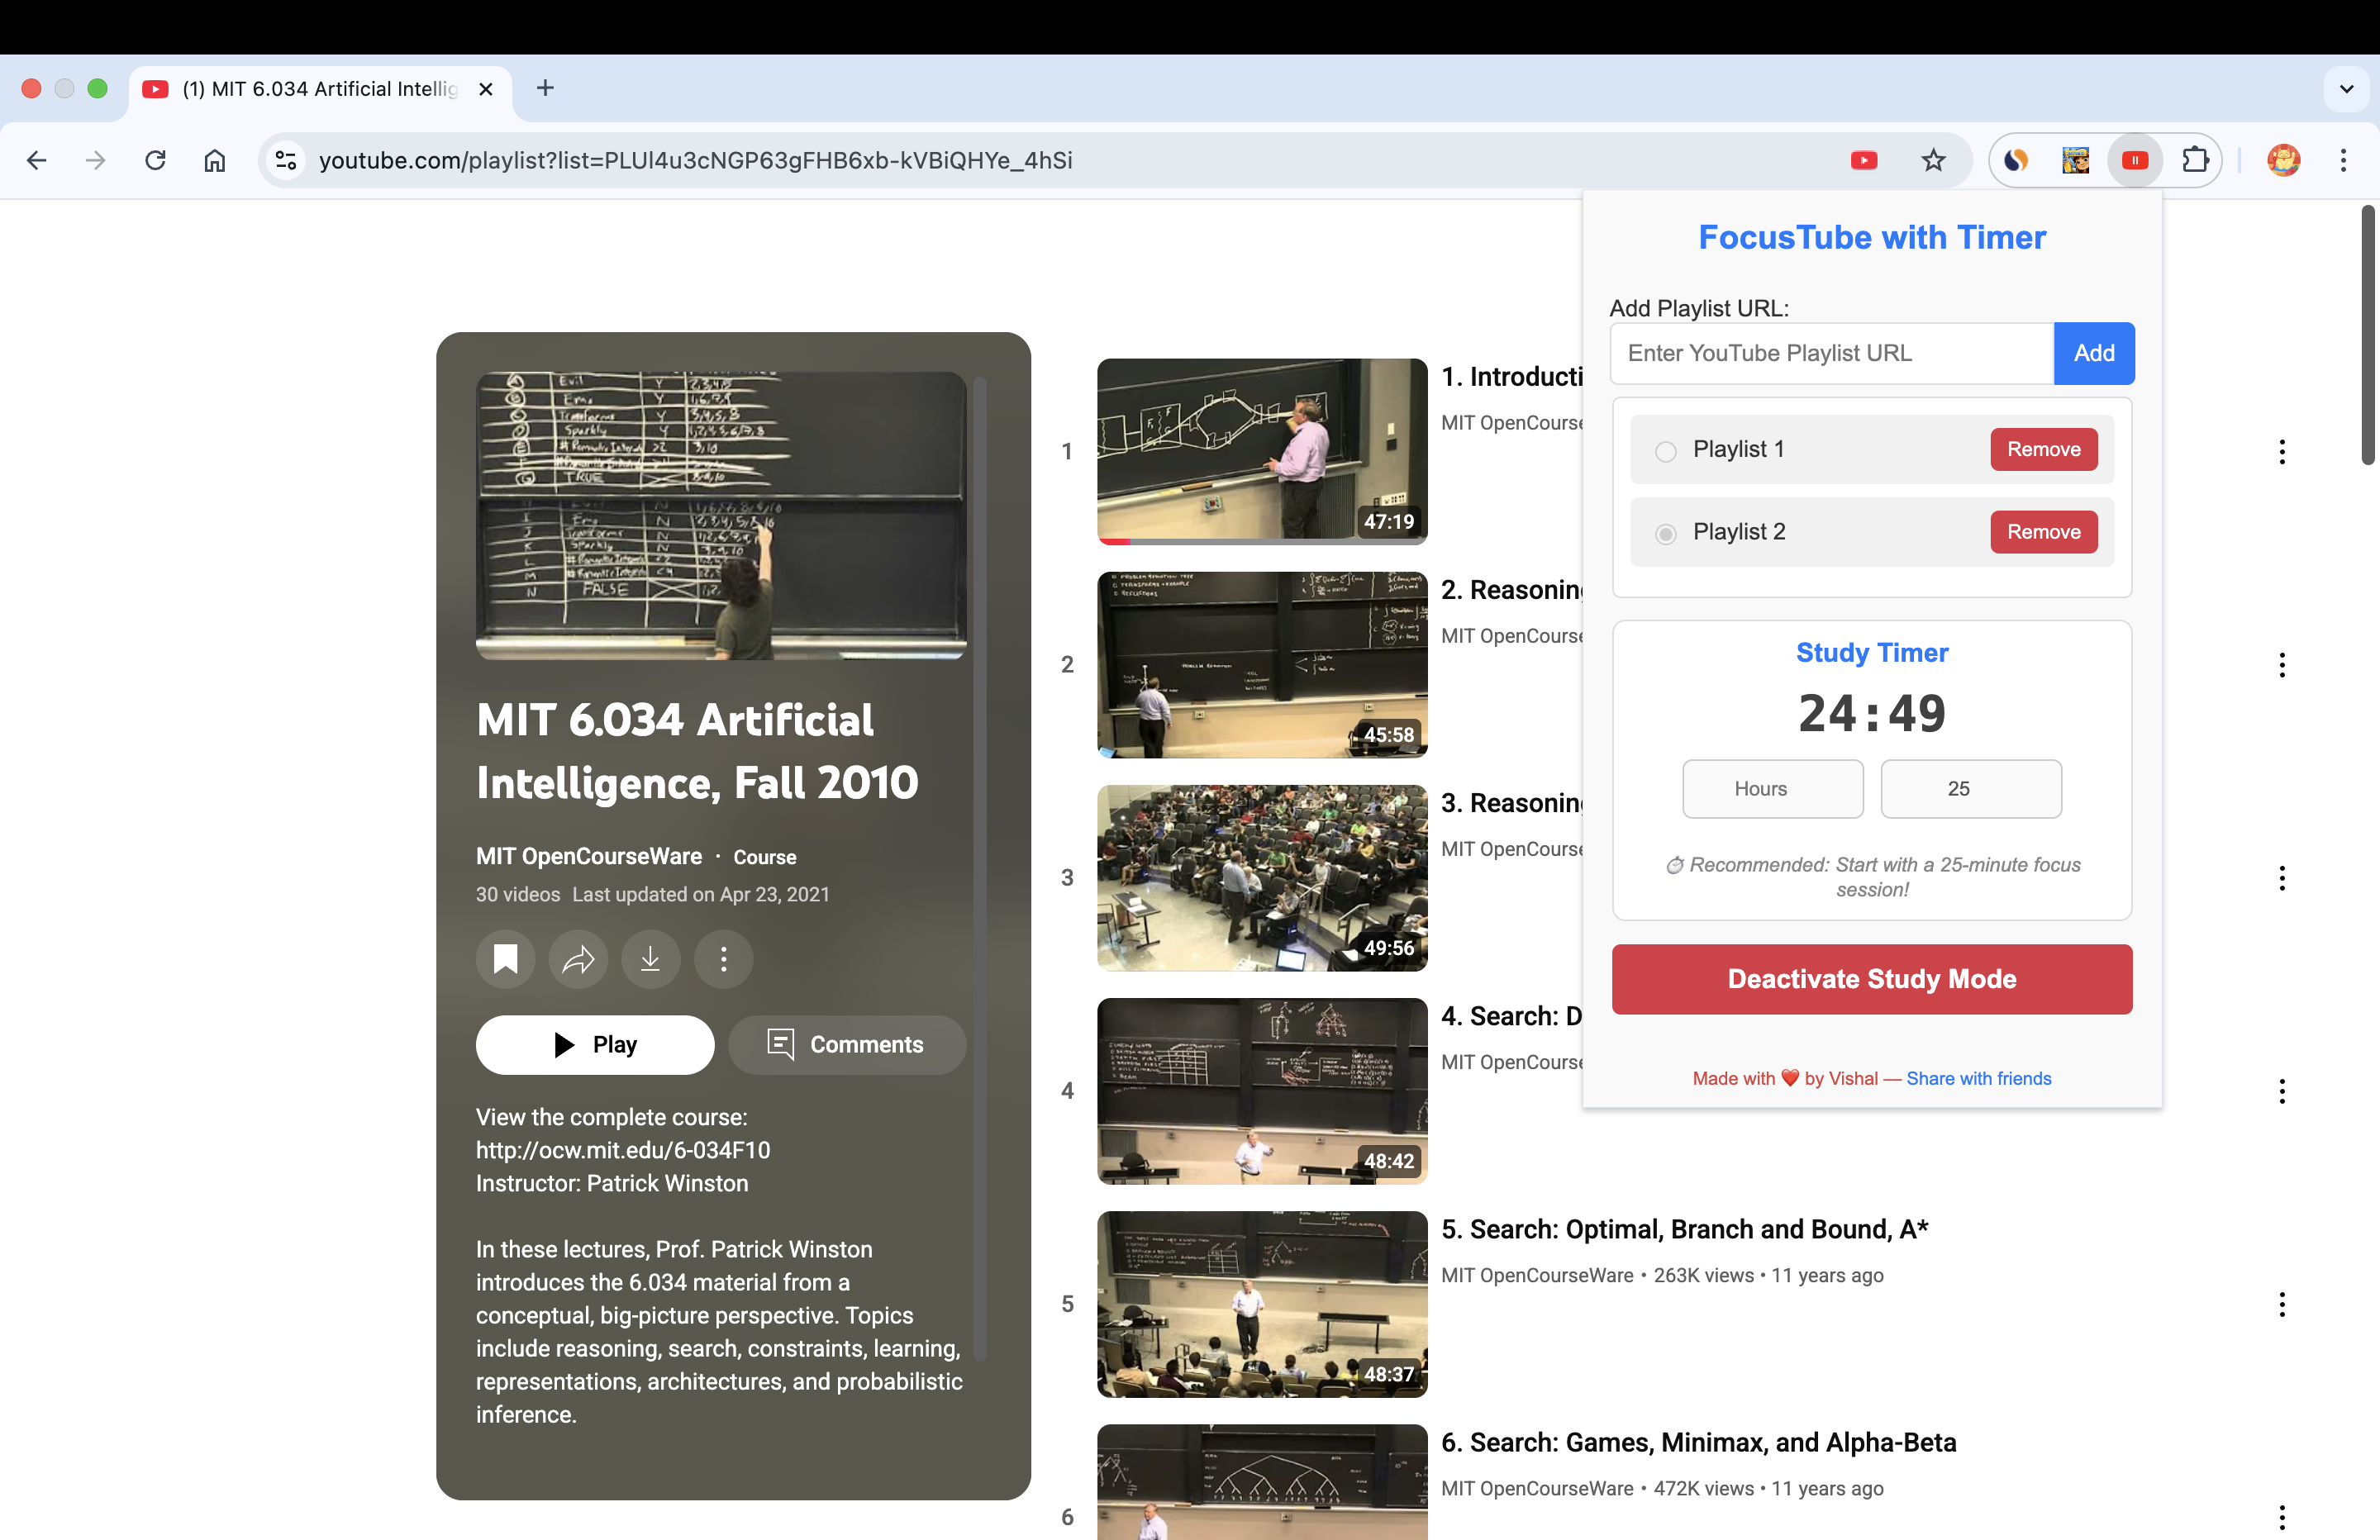2380x1540 pixels.
Task: Expand the tab search chevron
Action: pyautogui.click(x=2346, y=89)
